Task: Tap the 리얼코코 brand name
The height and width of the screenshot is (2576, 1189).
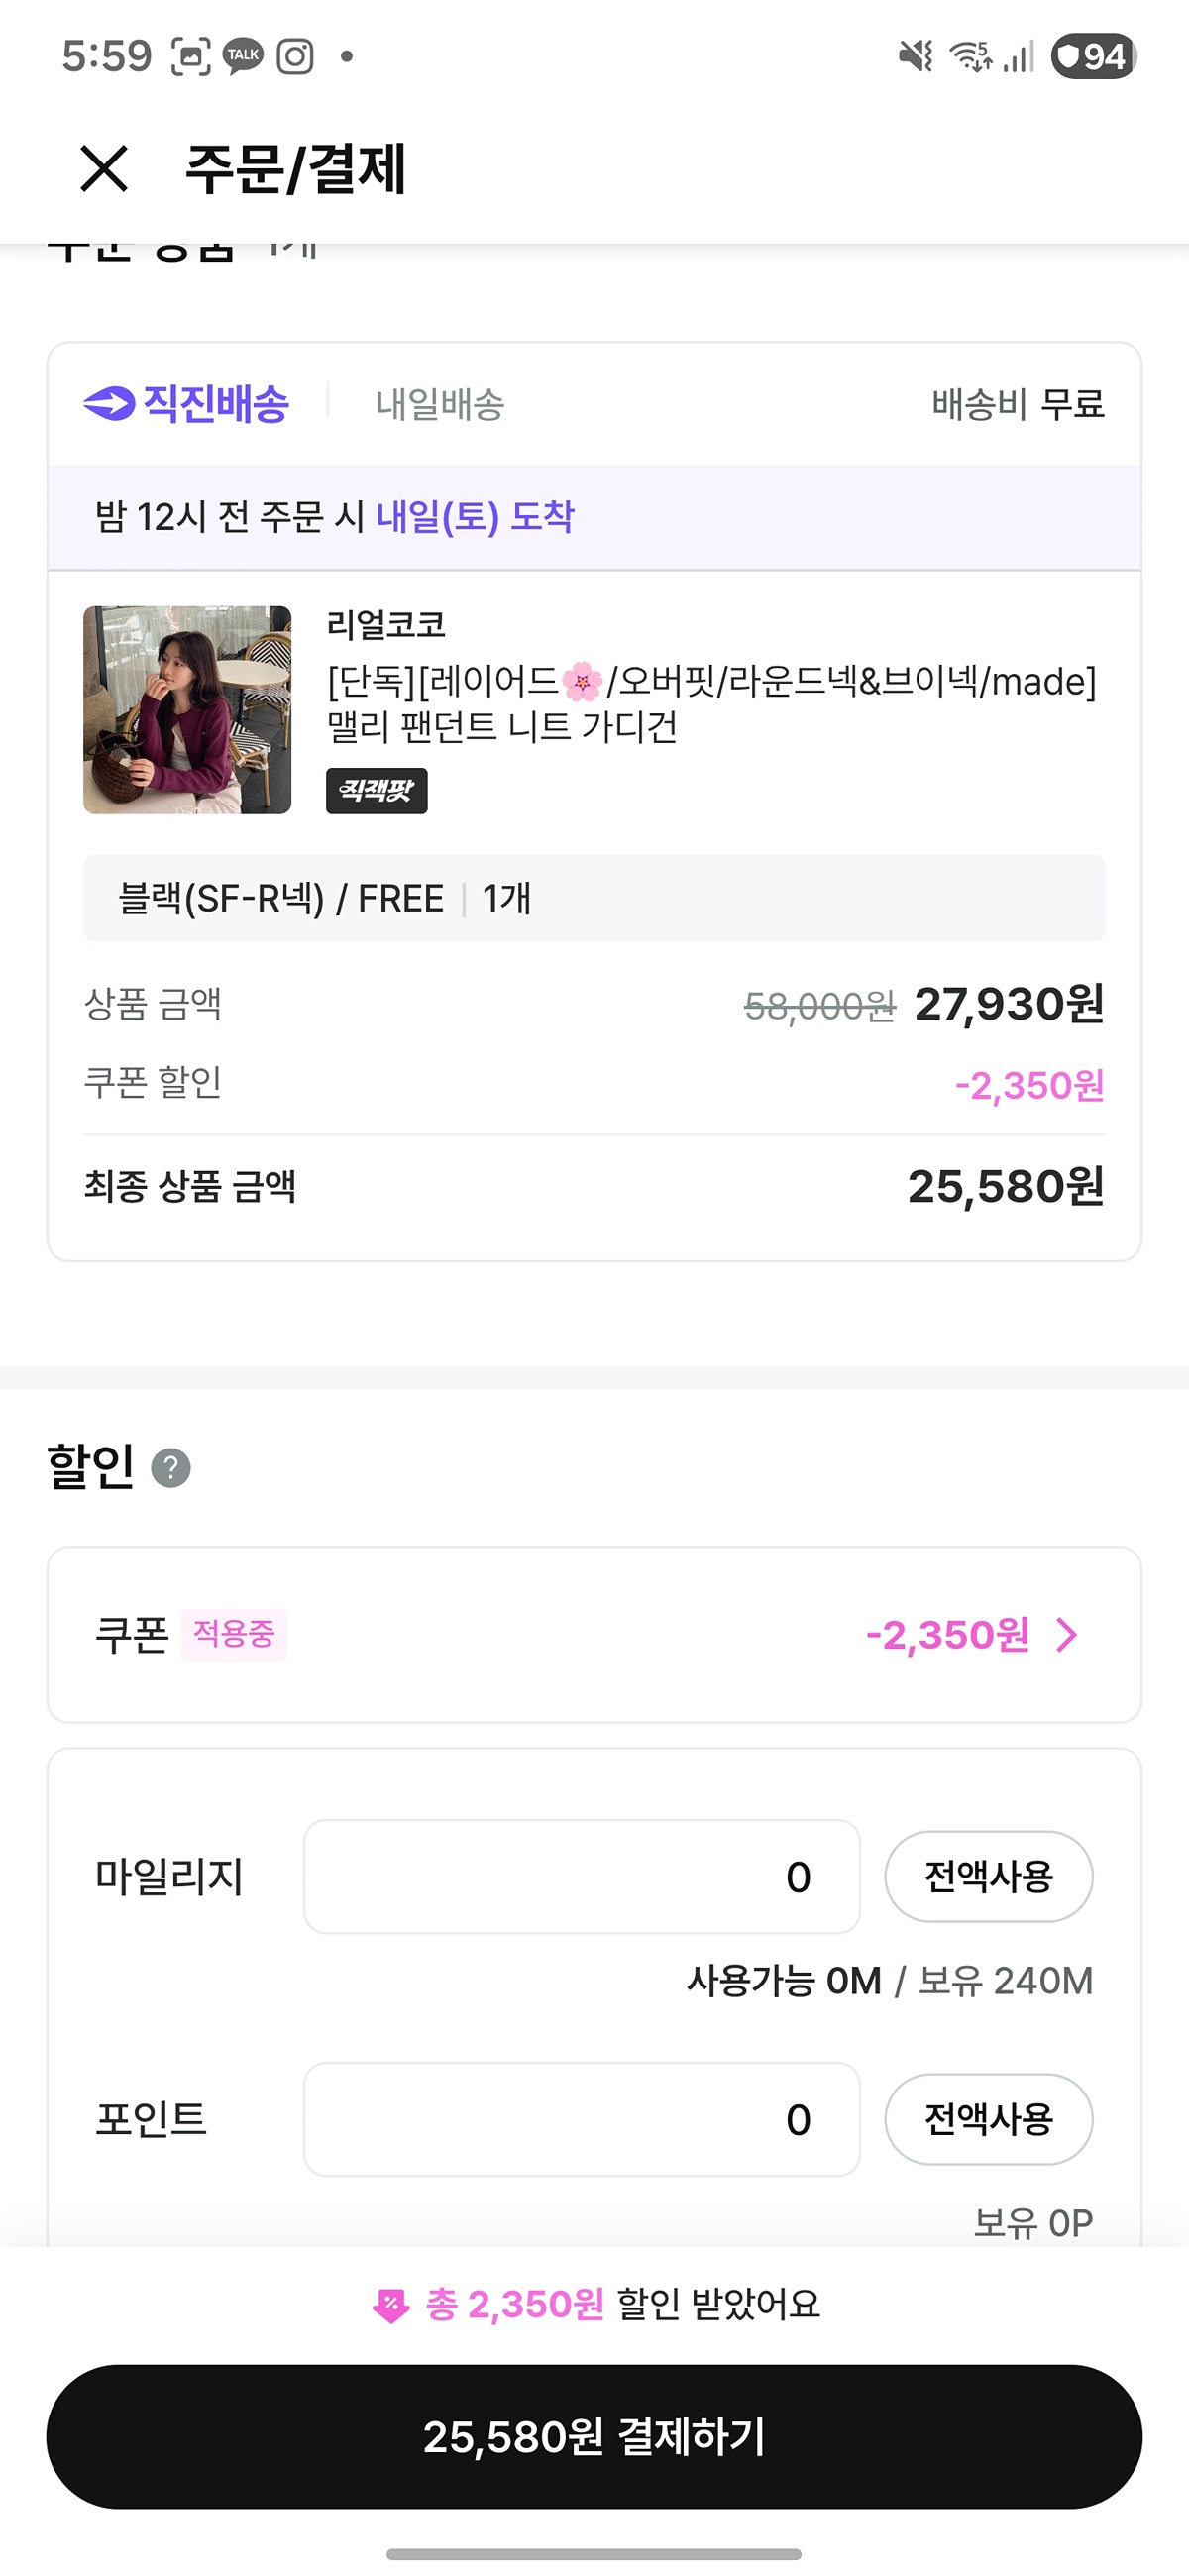Action: pos(386,625)
